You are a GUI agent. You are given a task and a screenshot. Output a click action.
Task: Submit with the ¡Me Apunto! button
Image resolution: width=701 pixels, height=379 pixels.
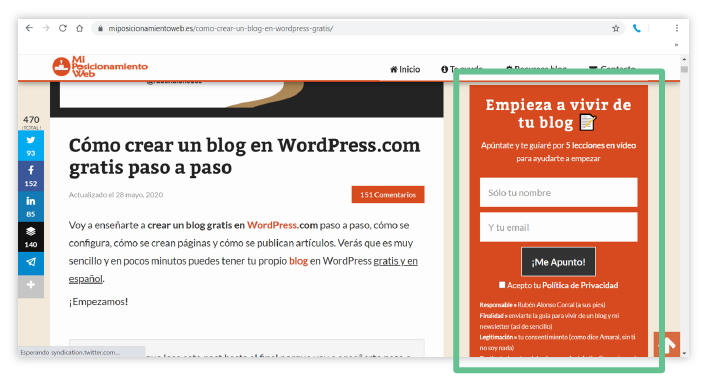(558, 262)
